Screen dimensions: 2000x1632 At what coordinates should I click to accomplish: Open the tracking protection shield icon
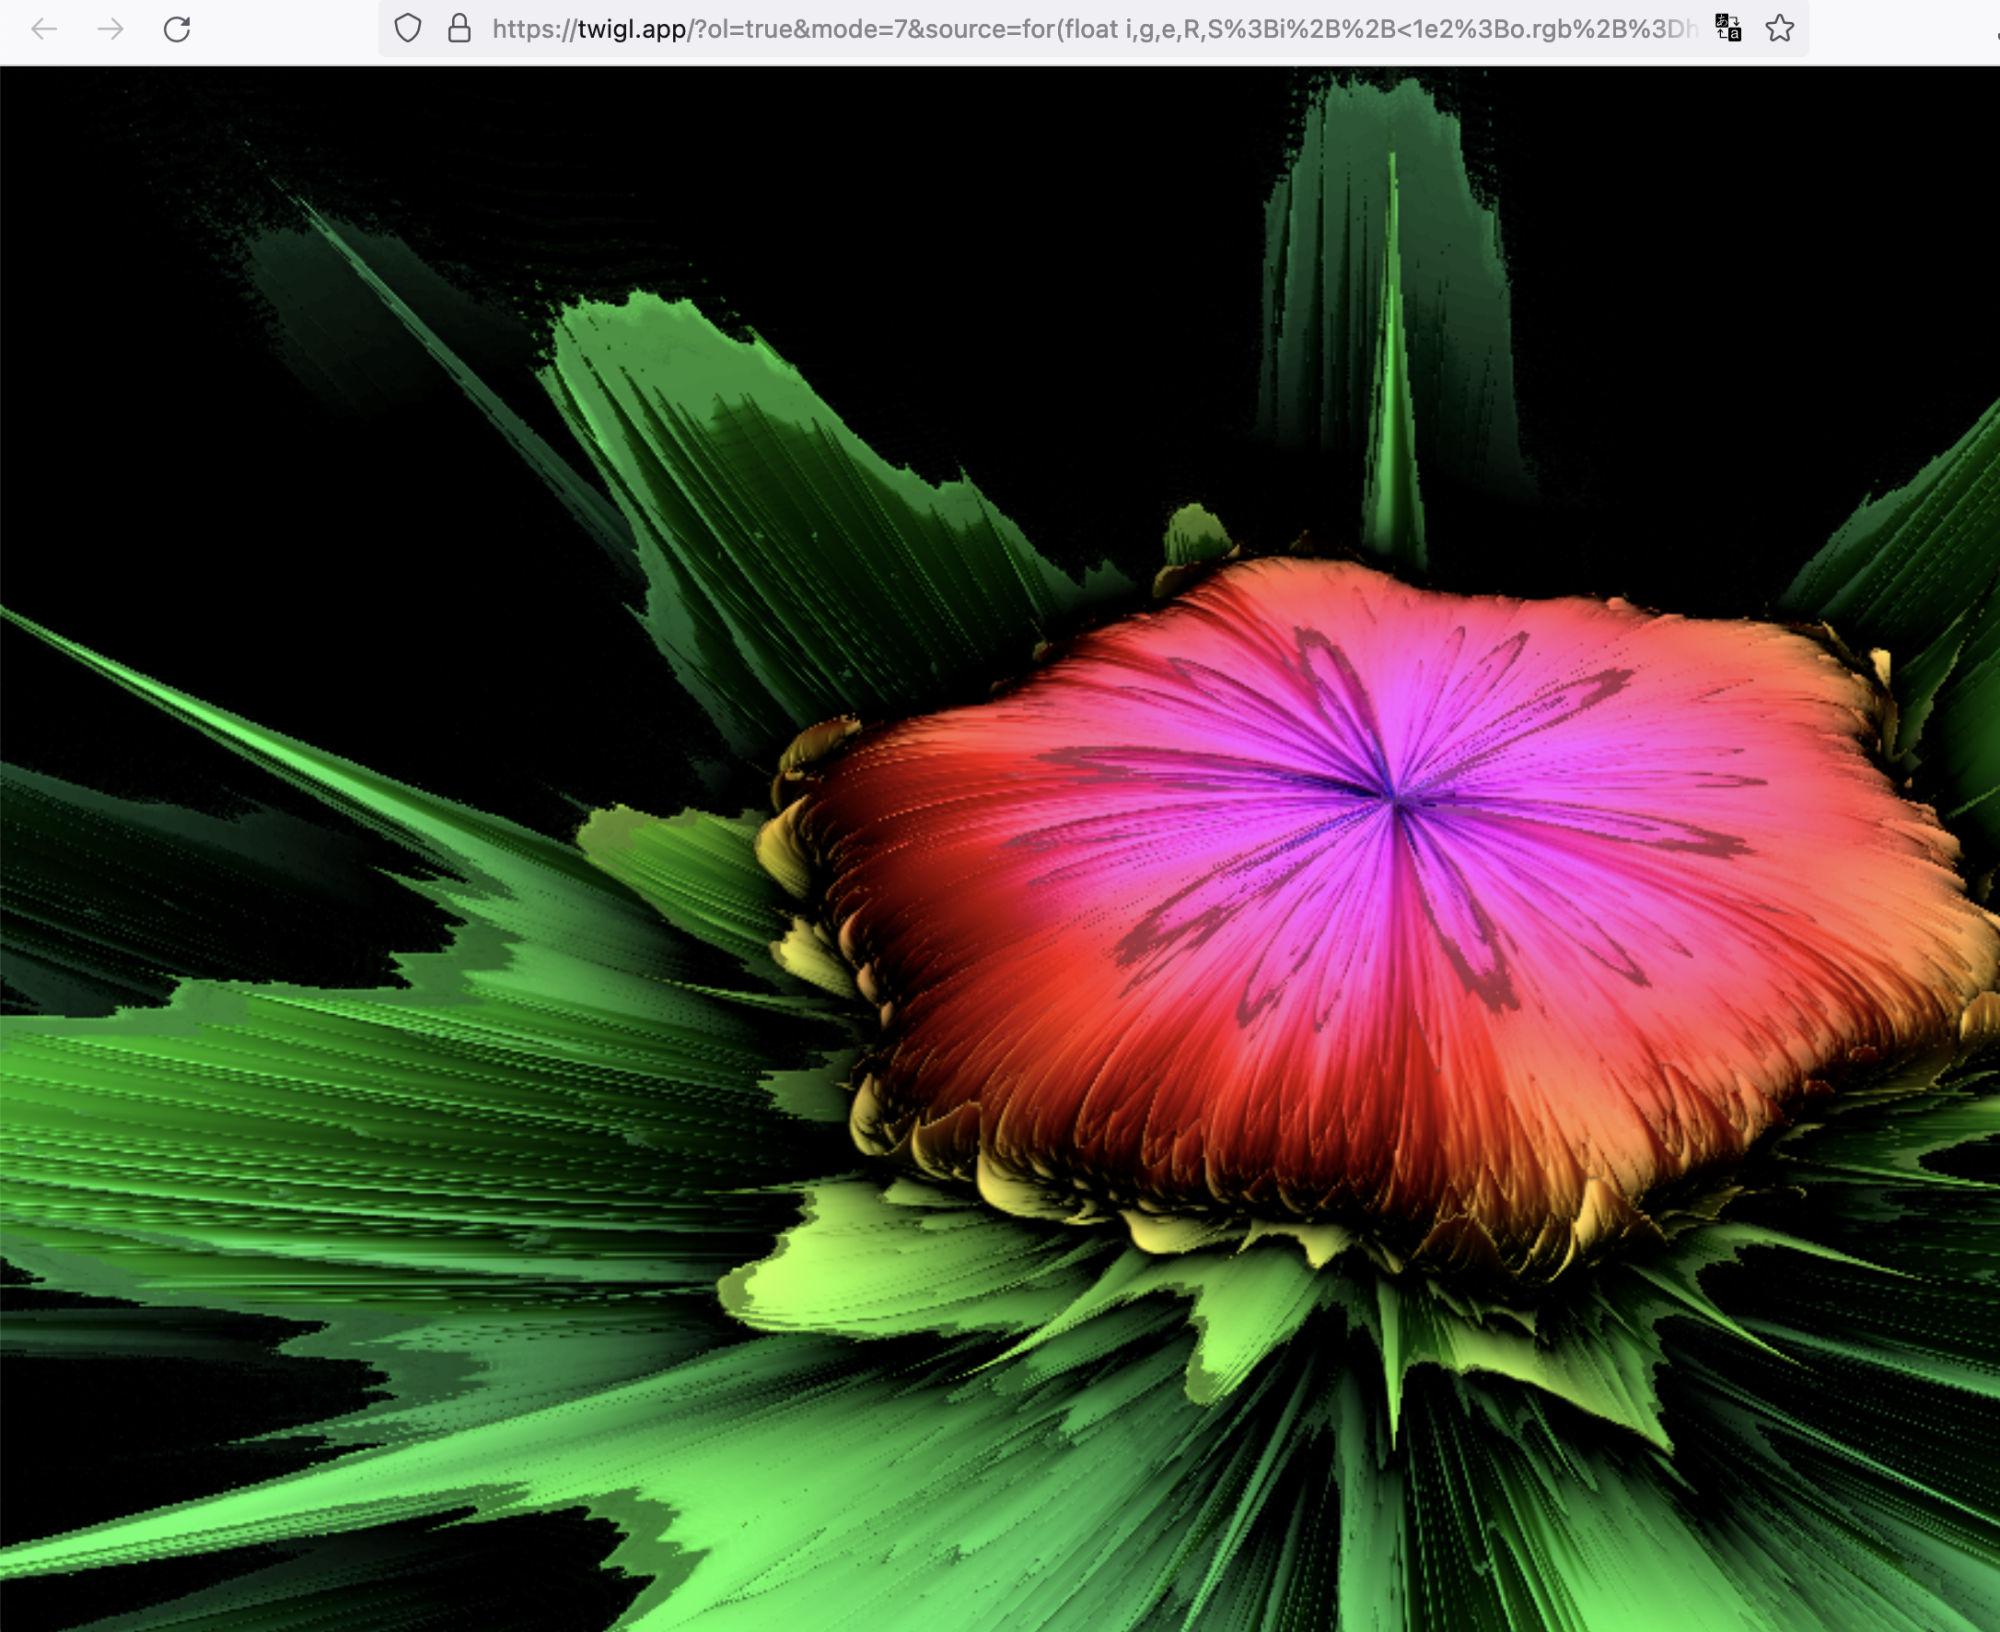click(x=408, y=28)
